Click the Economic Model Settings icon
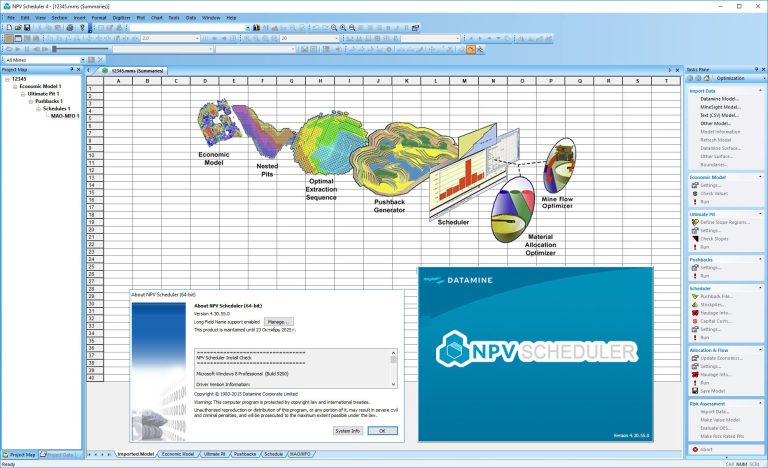The width and height of the screenshot is (768, 468). 695,185
